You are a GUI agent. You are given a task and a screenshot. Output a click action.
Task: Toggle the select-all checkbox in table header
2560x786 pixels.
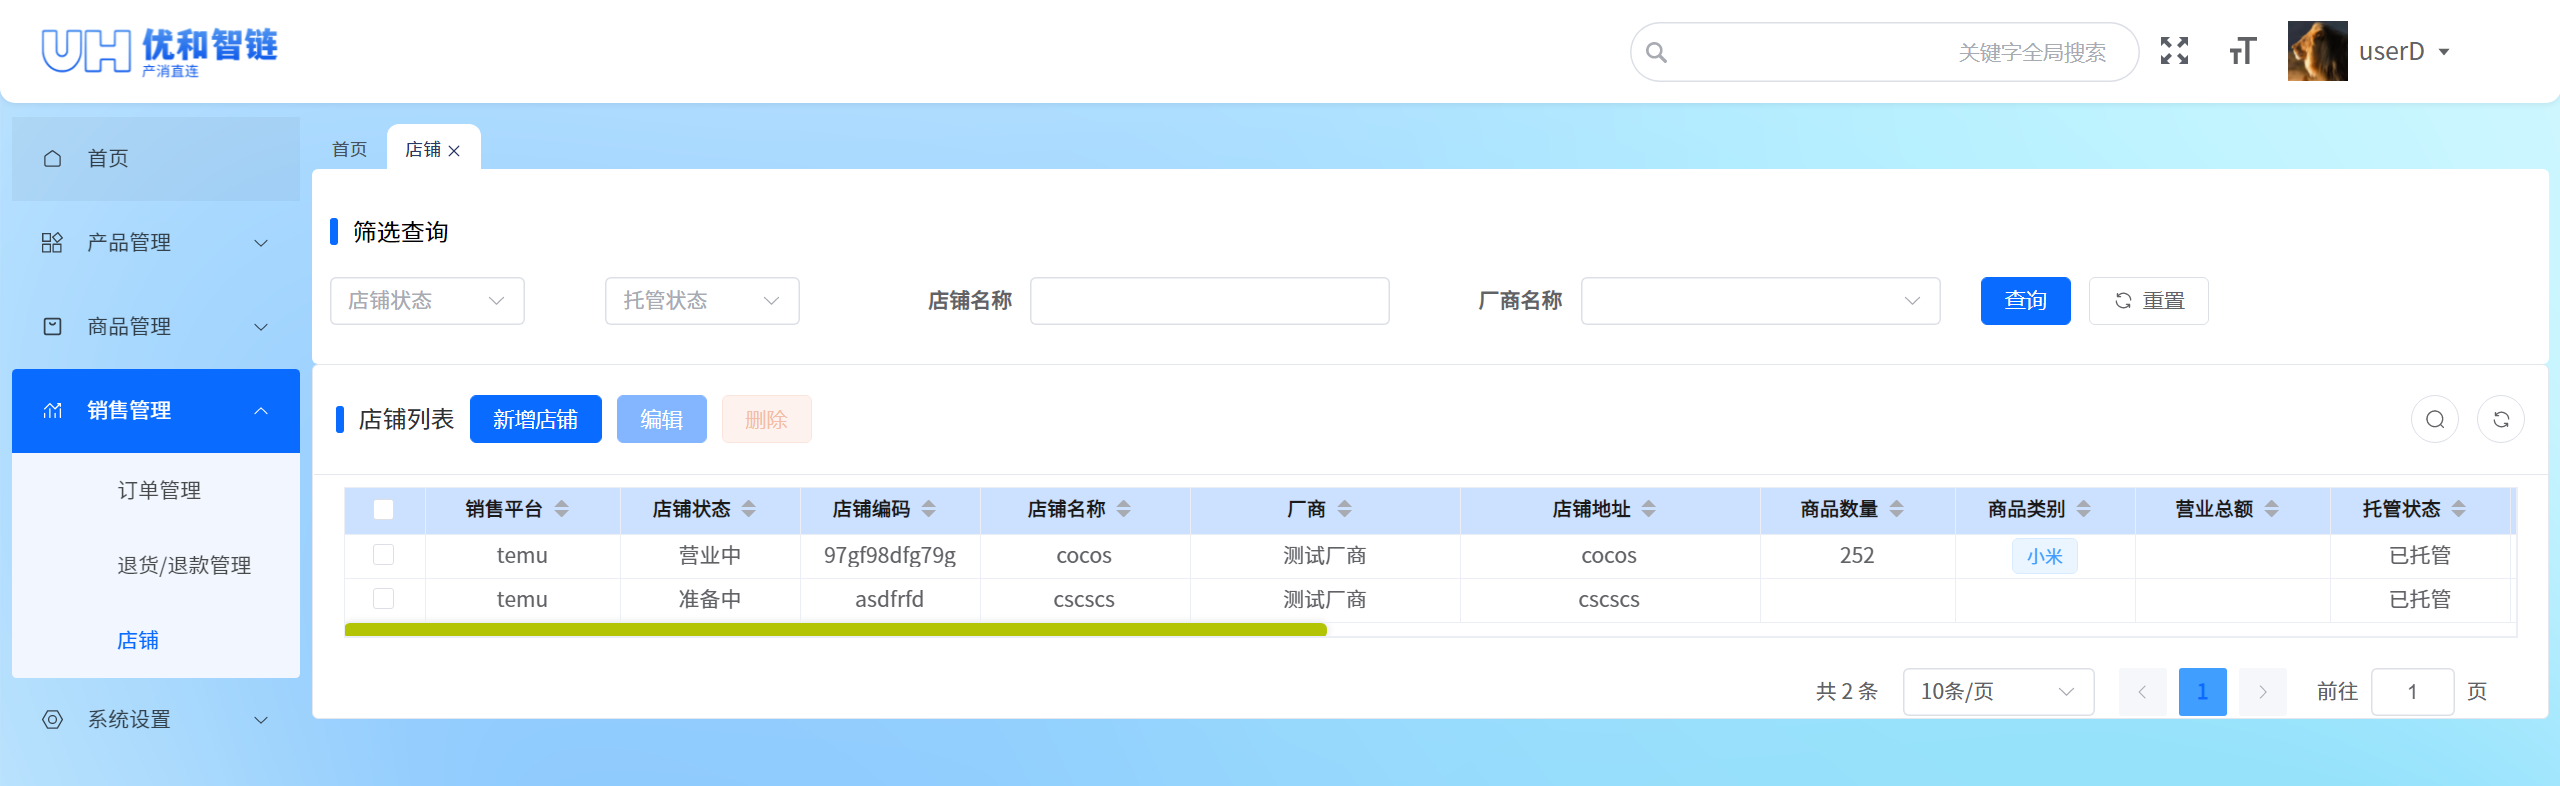click(x=383, y=509)
